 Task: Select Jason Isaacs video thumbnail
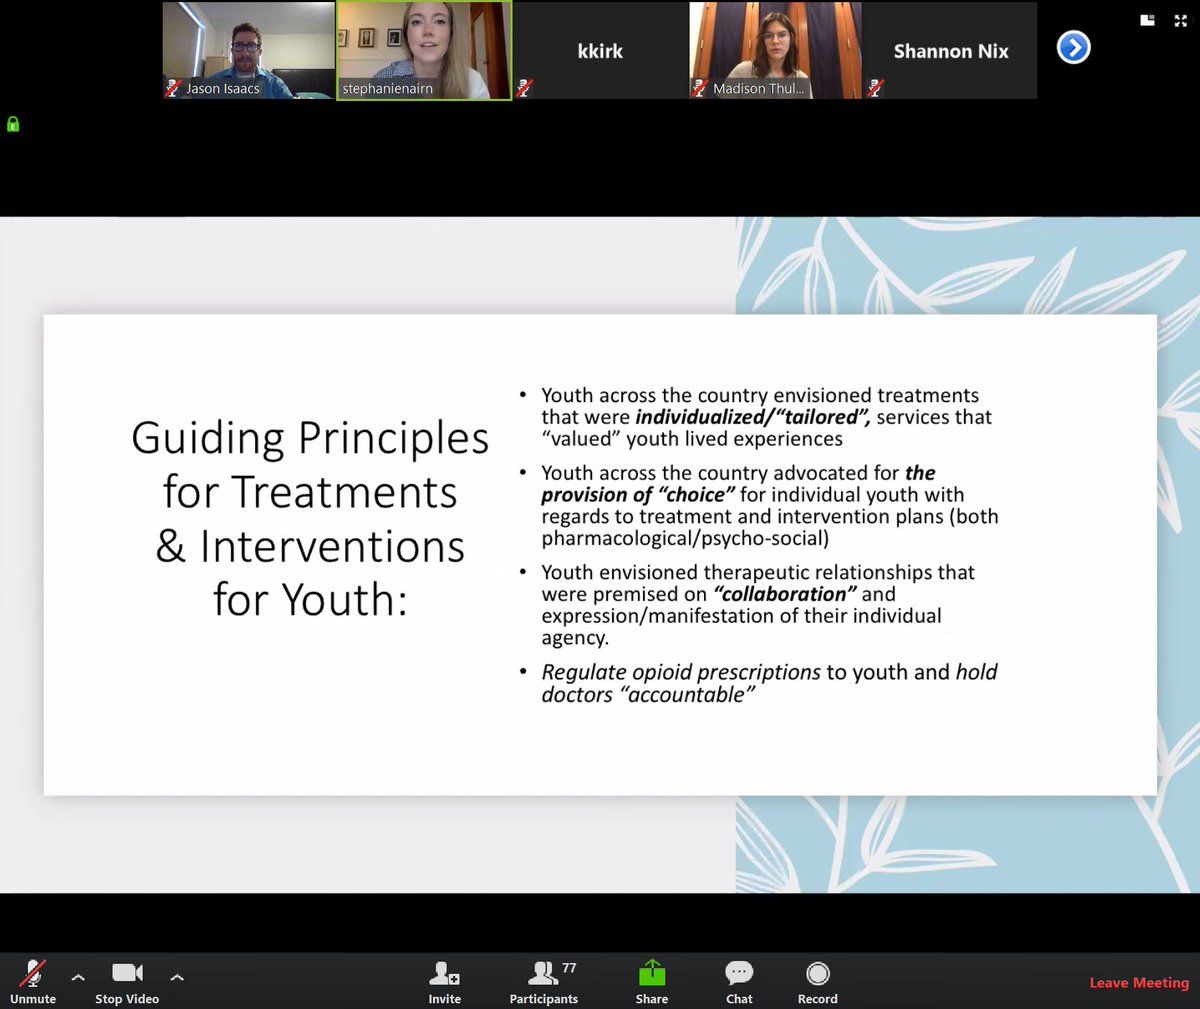249,50
